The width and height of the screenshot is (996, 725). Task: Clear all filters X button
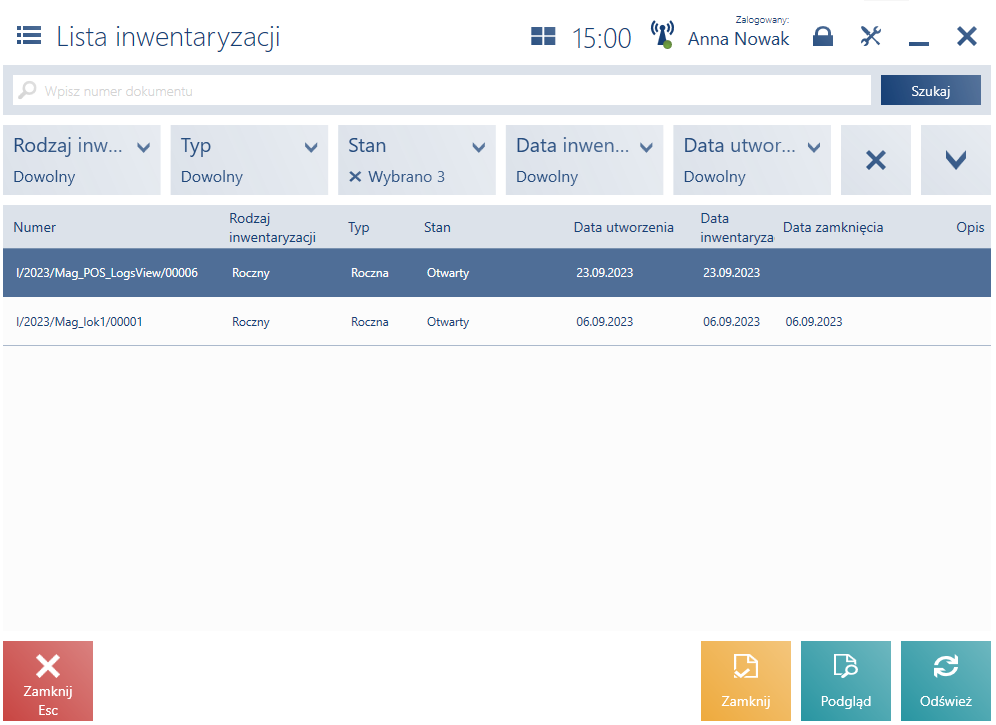[x=875, y=159]
